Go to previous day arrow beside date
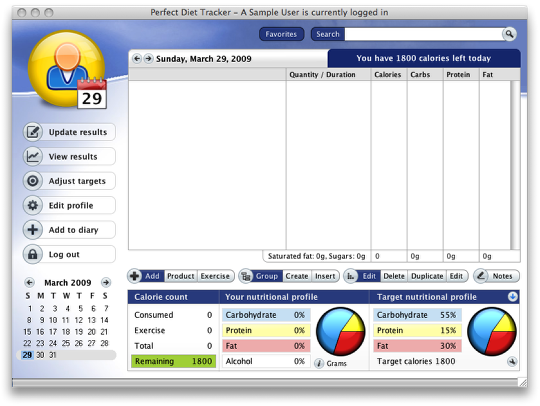Image resolution: width=540 pixels, height=406 pixels. click(x=137, y=59)
